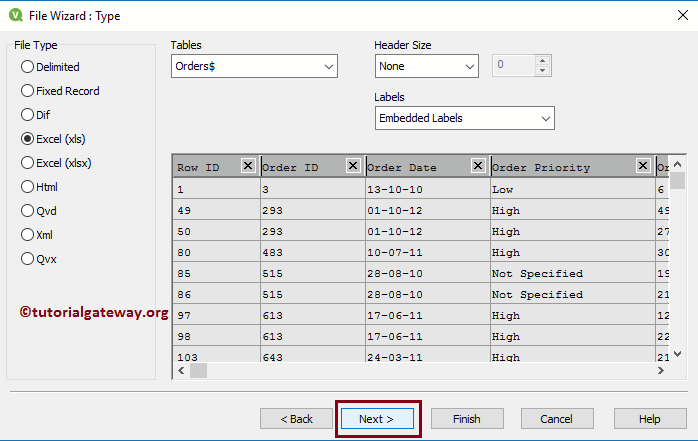Click the preview table's scroll down arrow
Screen dimensions: 698x441
(x=678, y=354)
